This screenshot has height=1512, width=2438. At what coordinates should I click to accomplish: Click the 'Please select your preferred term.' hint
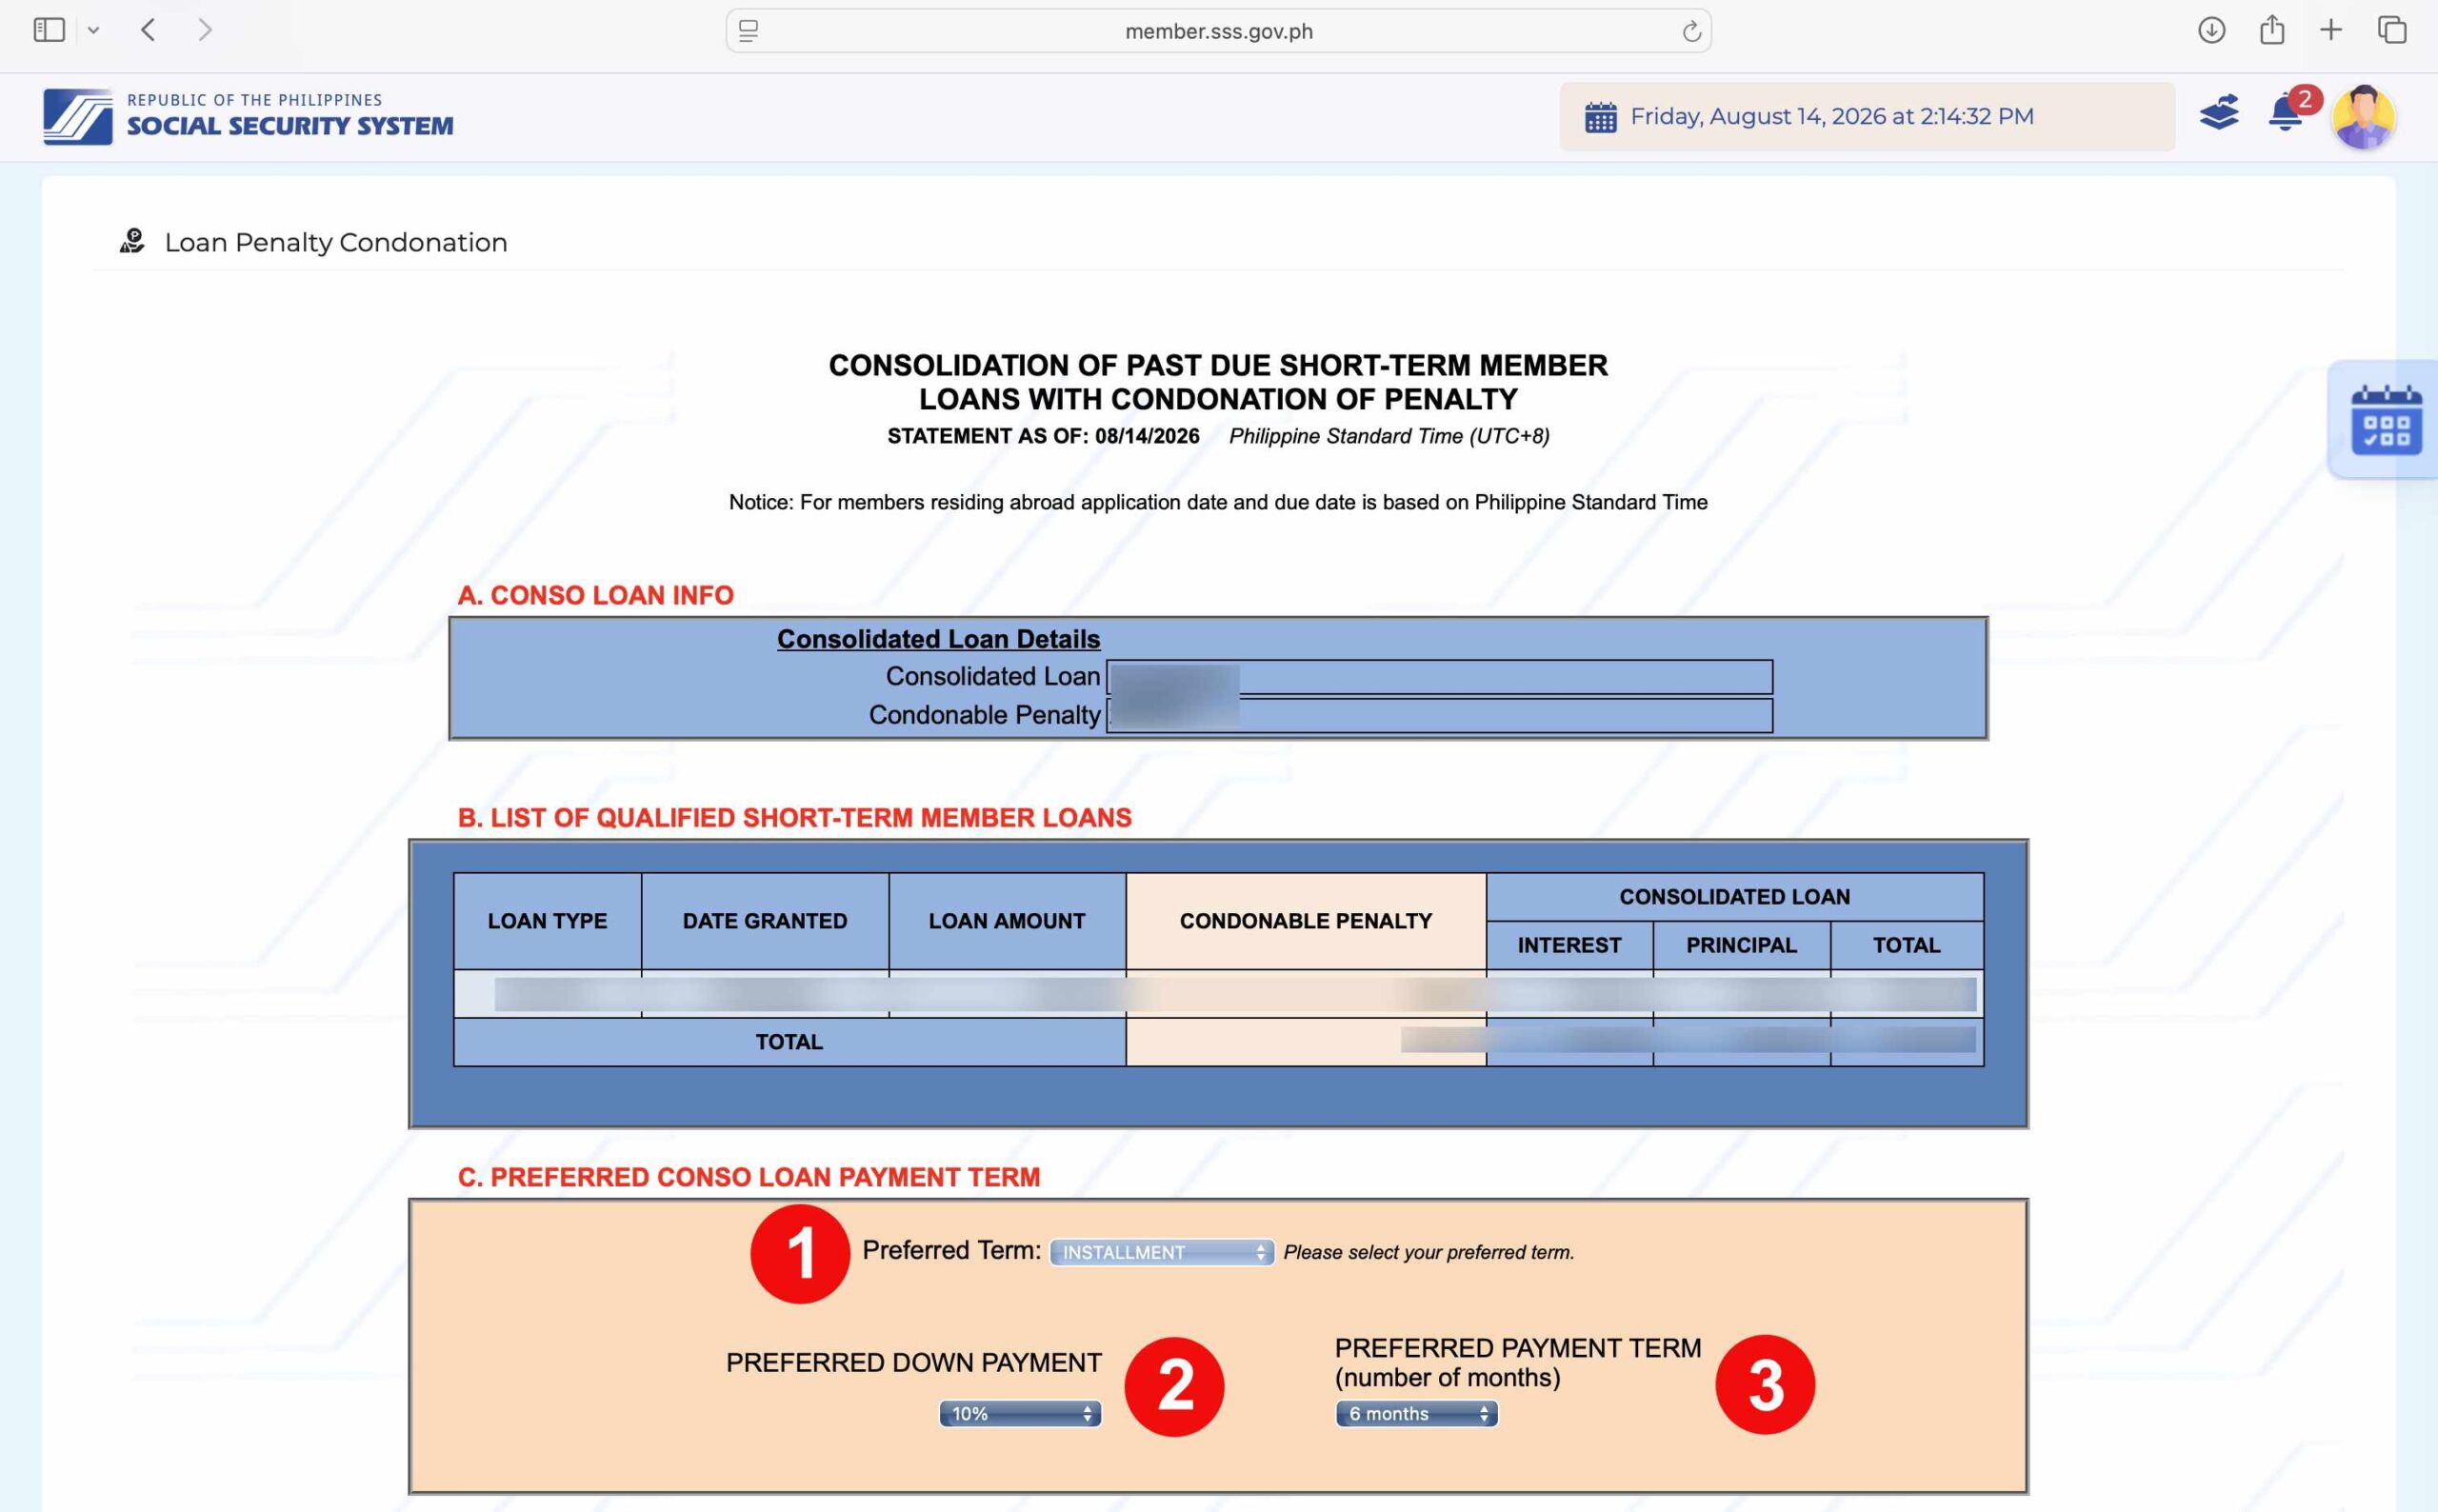point(1429,1252)
